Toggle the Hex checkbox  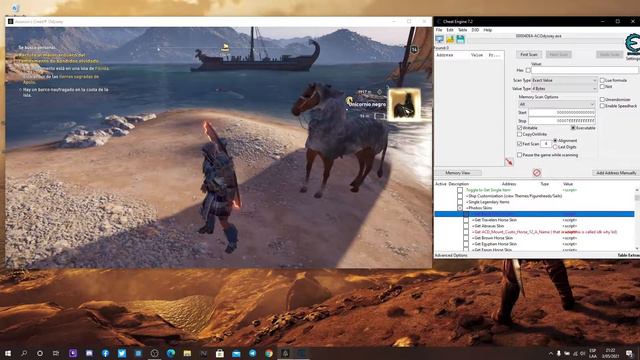(528, 70)
